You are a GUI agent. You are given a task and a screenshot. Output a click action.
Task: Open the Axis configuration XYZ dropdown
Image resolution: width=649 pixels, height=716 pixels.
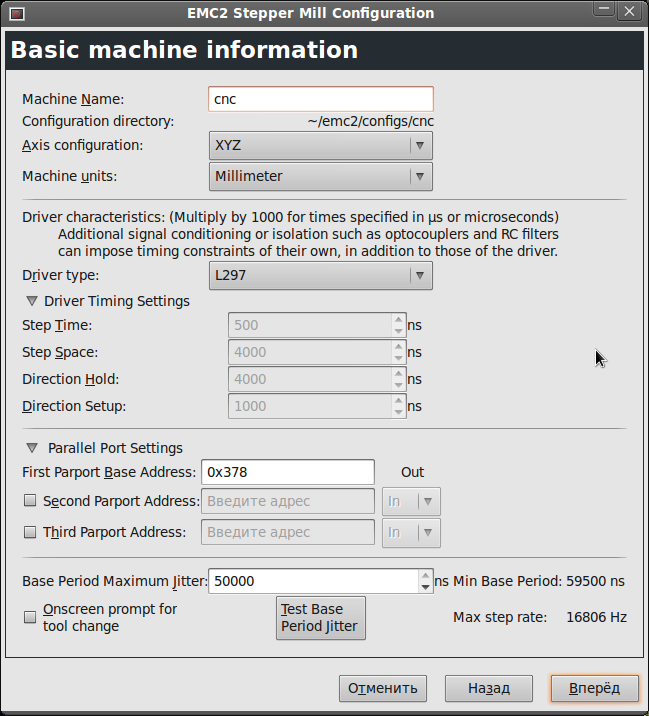pos(321,146)
